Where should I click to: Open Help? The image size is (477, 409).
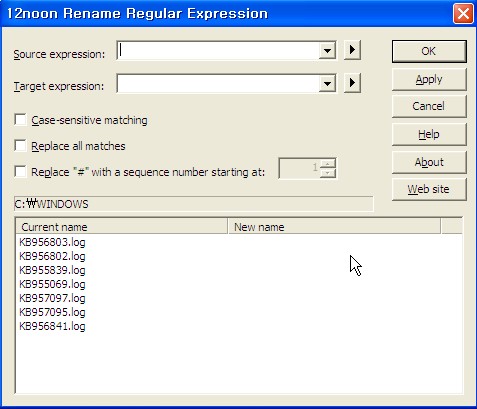point(429,134)
